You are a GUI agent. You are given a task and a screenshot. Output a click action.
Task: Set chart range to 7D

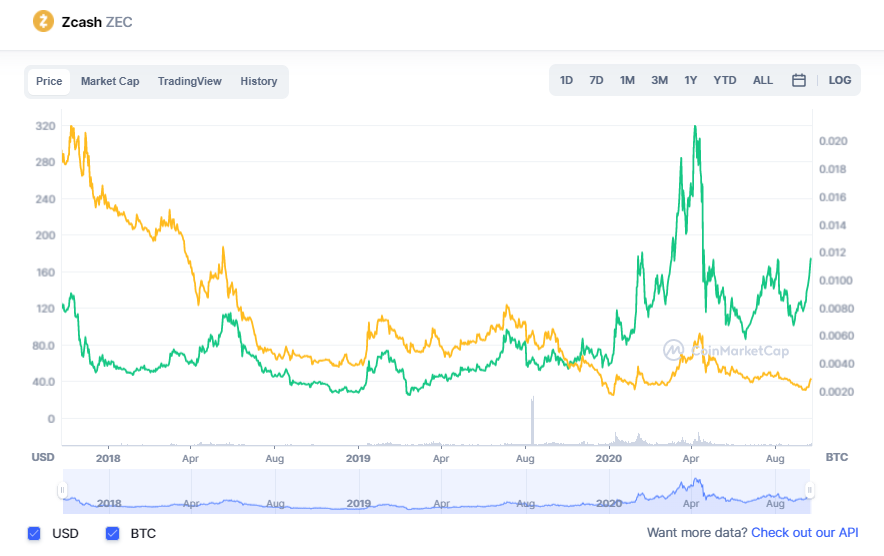coord(596,80)
